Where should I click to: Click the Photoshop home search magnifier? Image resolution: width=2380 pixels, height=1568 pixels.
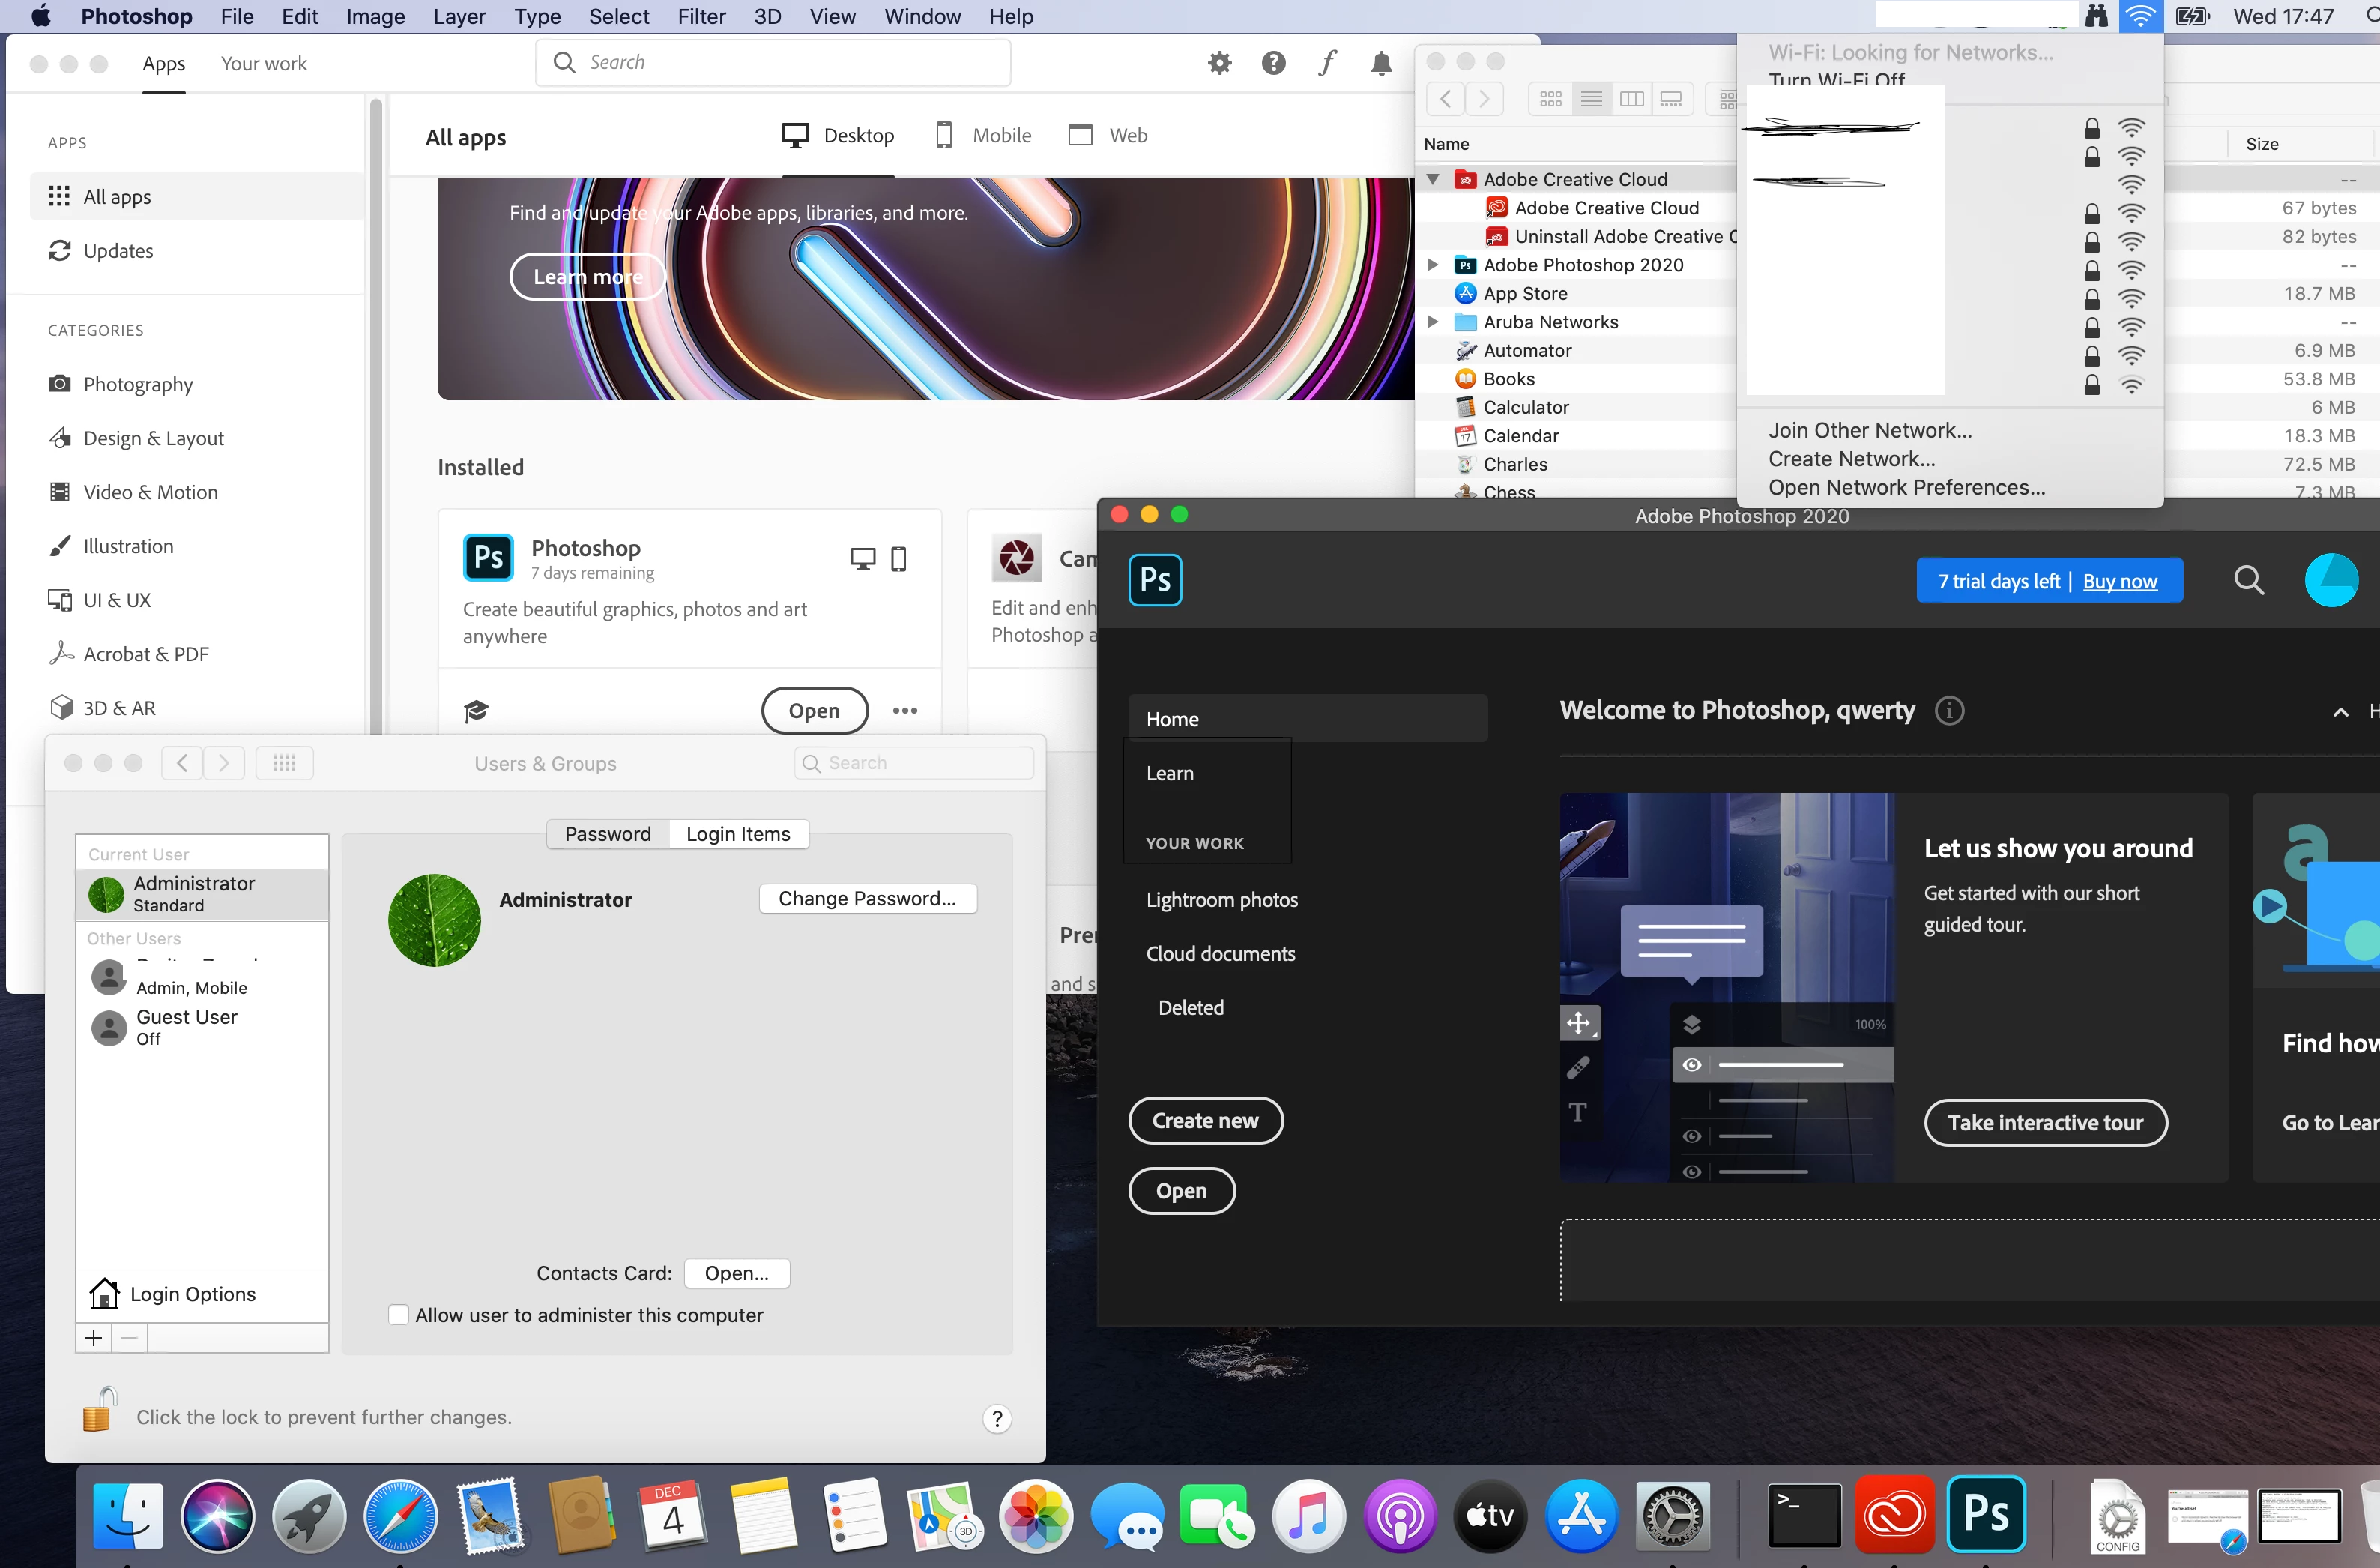tap(2249, 580)
